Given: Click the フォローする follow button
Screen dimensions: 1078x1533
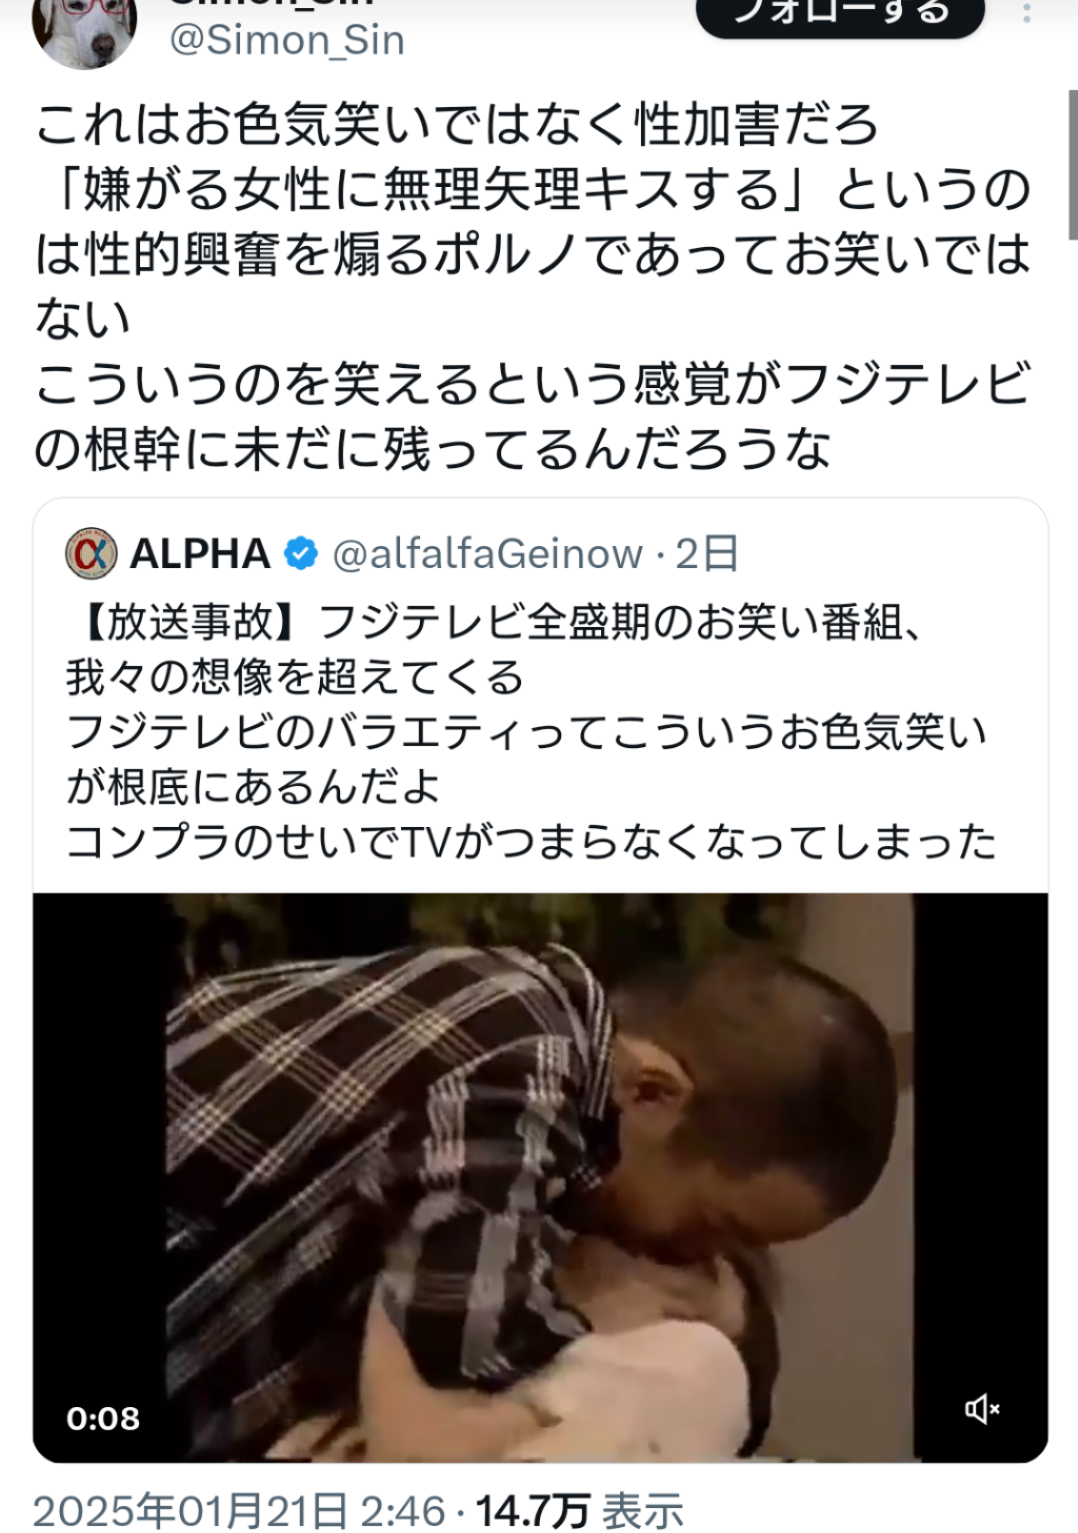Looking at the screenshot, I should tap(840, 14).
